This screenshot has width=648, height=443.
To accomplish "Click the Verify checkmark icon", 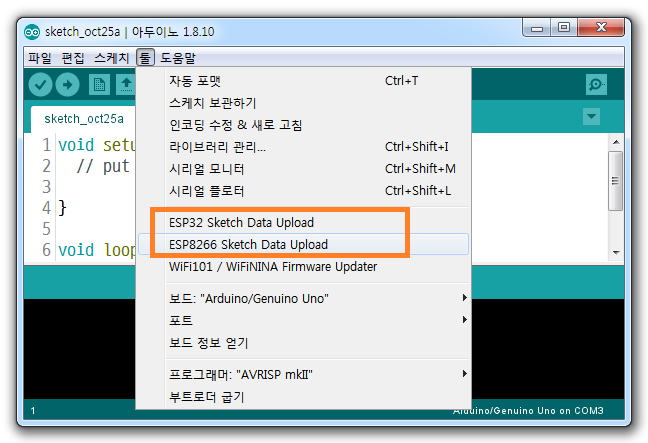I will (x=40, y=85).
